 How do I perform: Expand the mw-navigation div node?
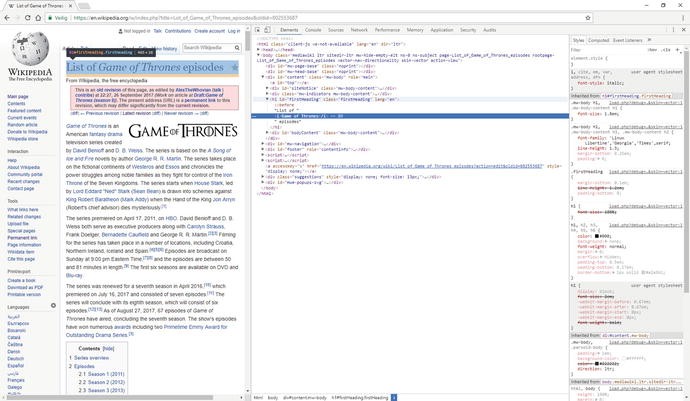[263, 144]
